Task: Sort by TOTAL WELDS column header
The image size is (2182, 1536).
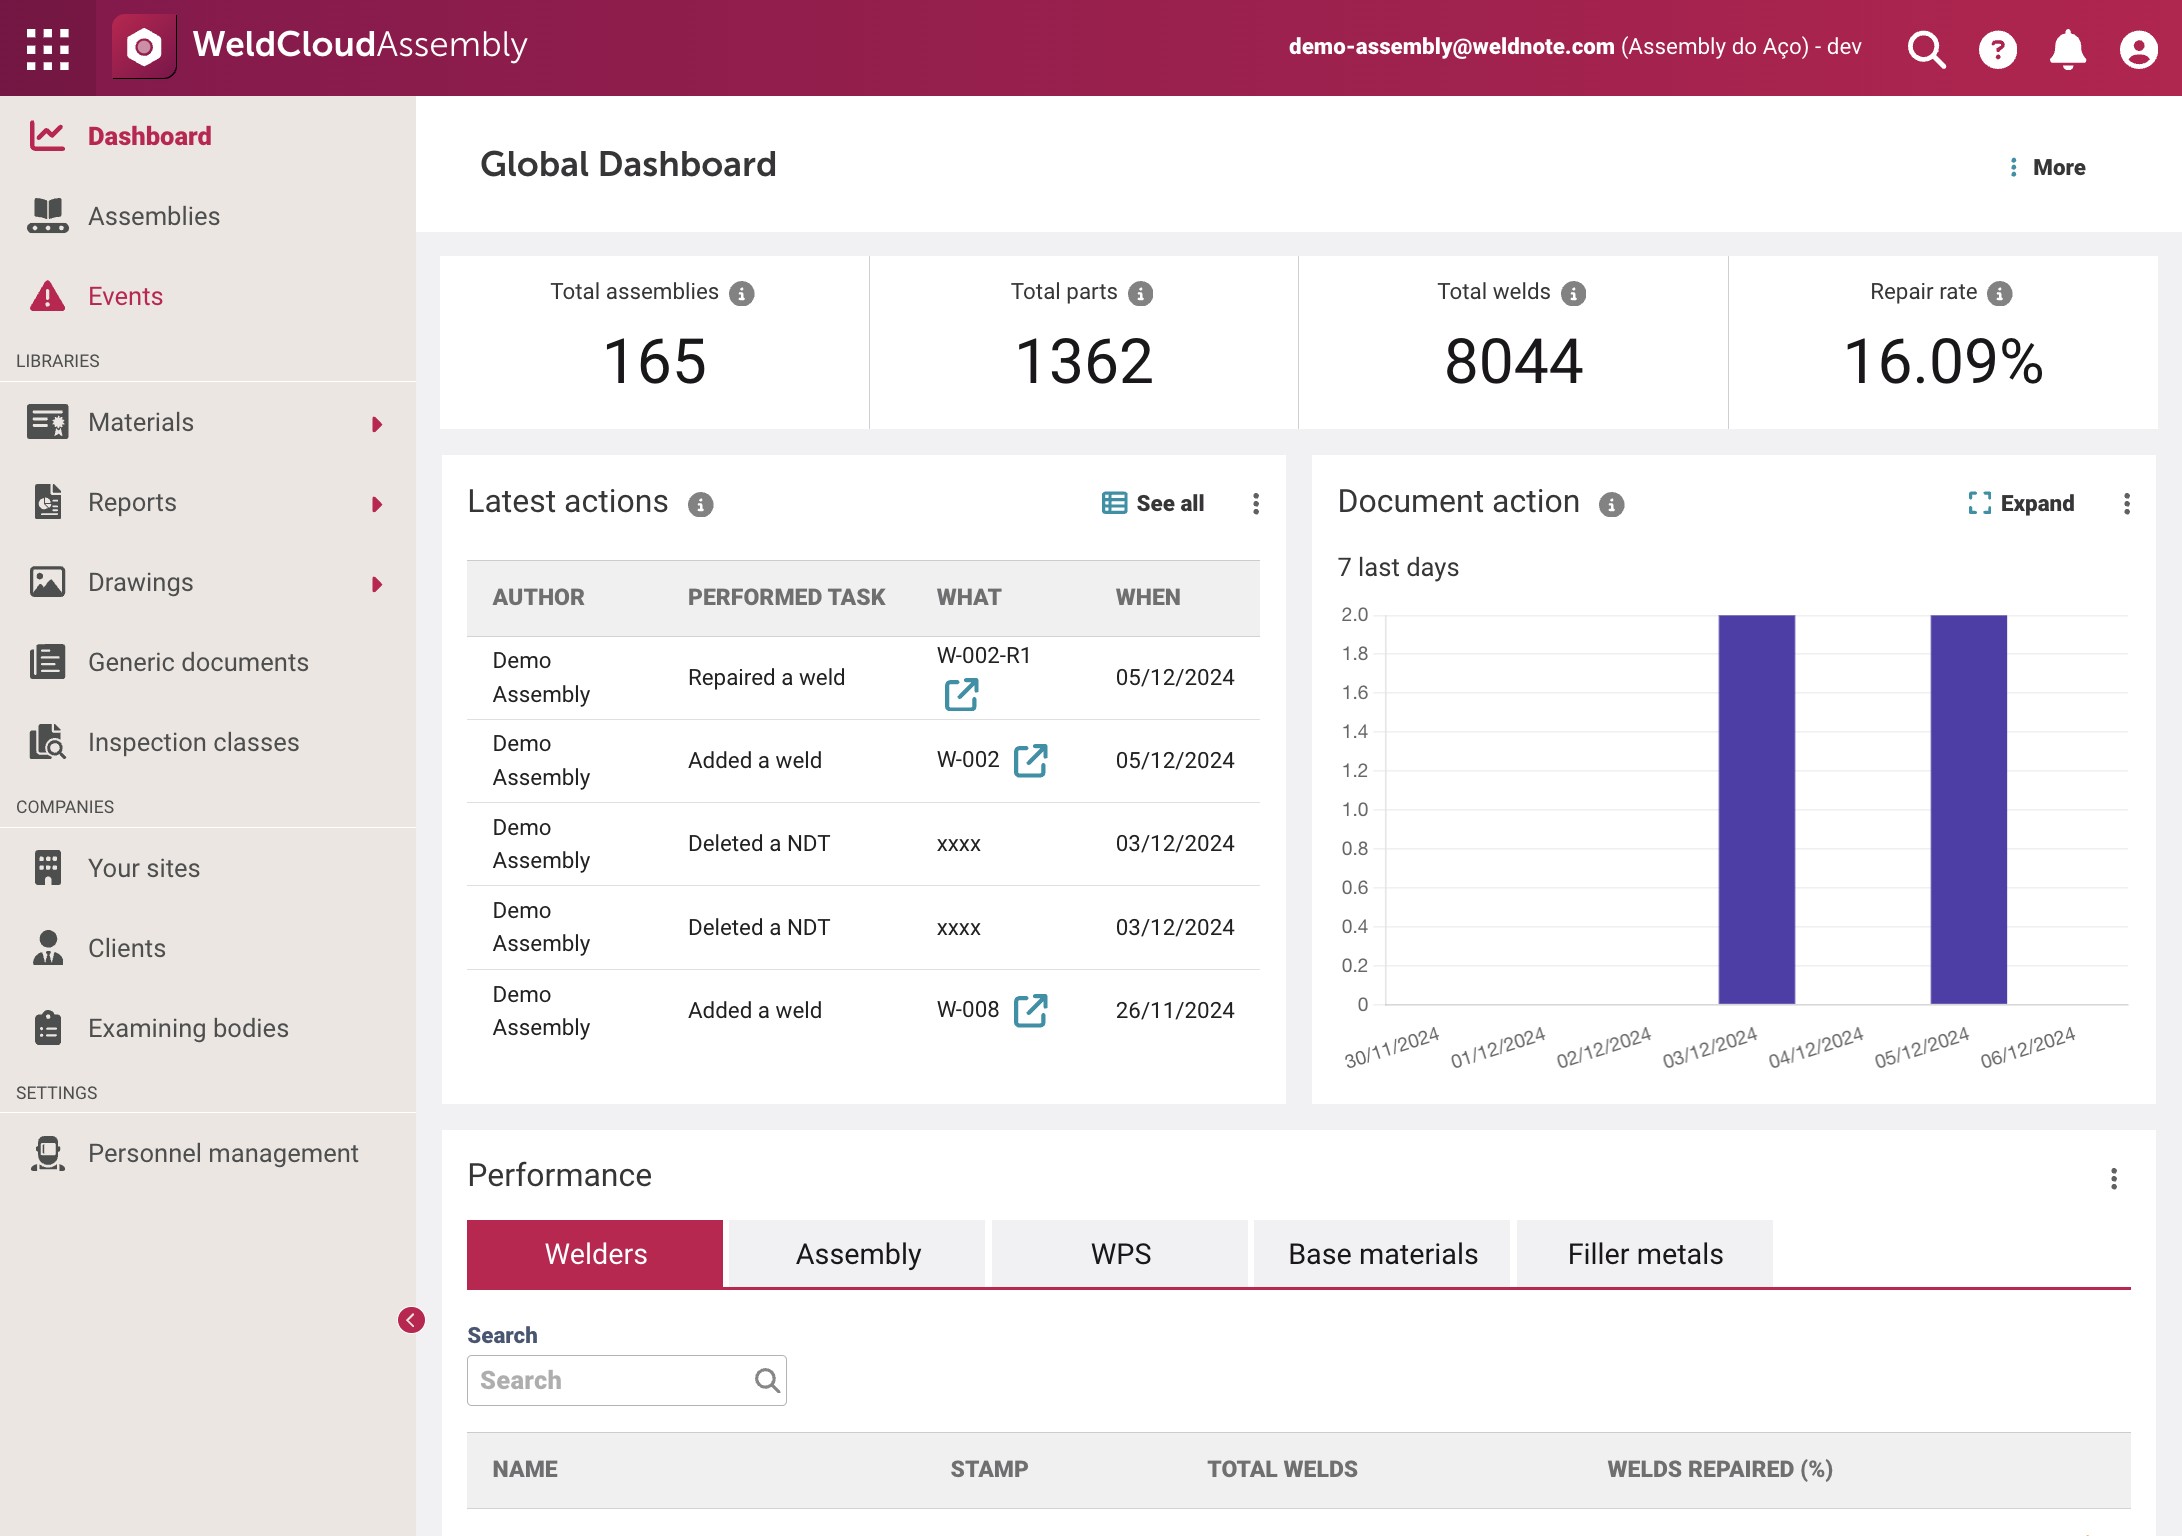Action: coord(1282,1470)
